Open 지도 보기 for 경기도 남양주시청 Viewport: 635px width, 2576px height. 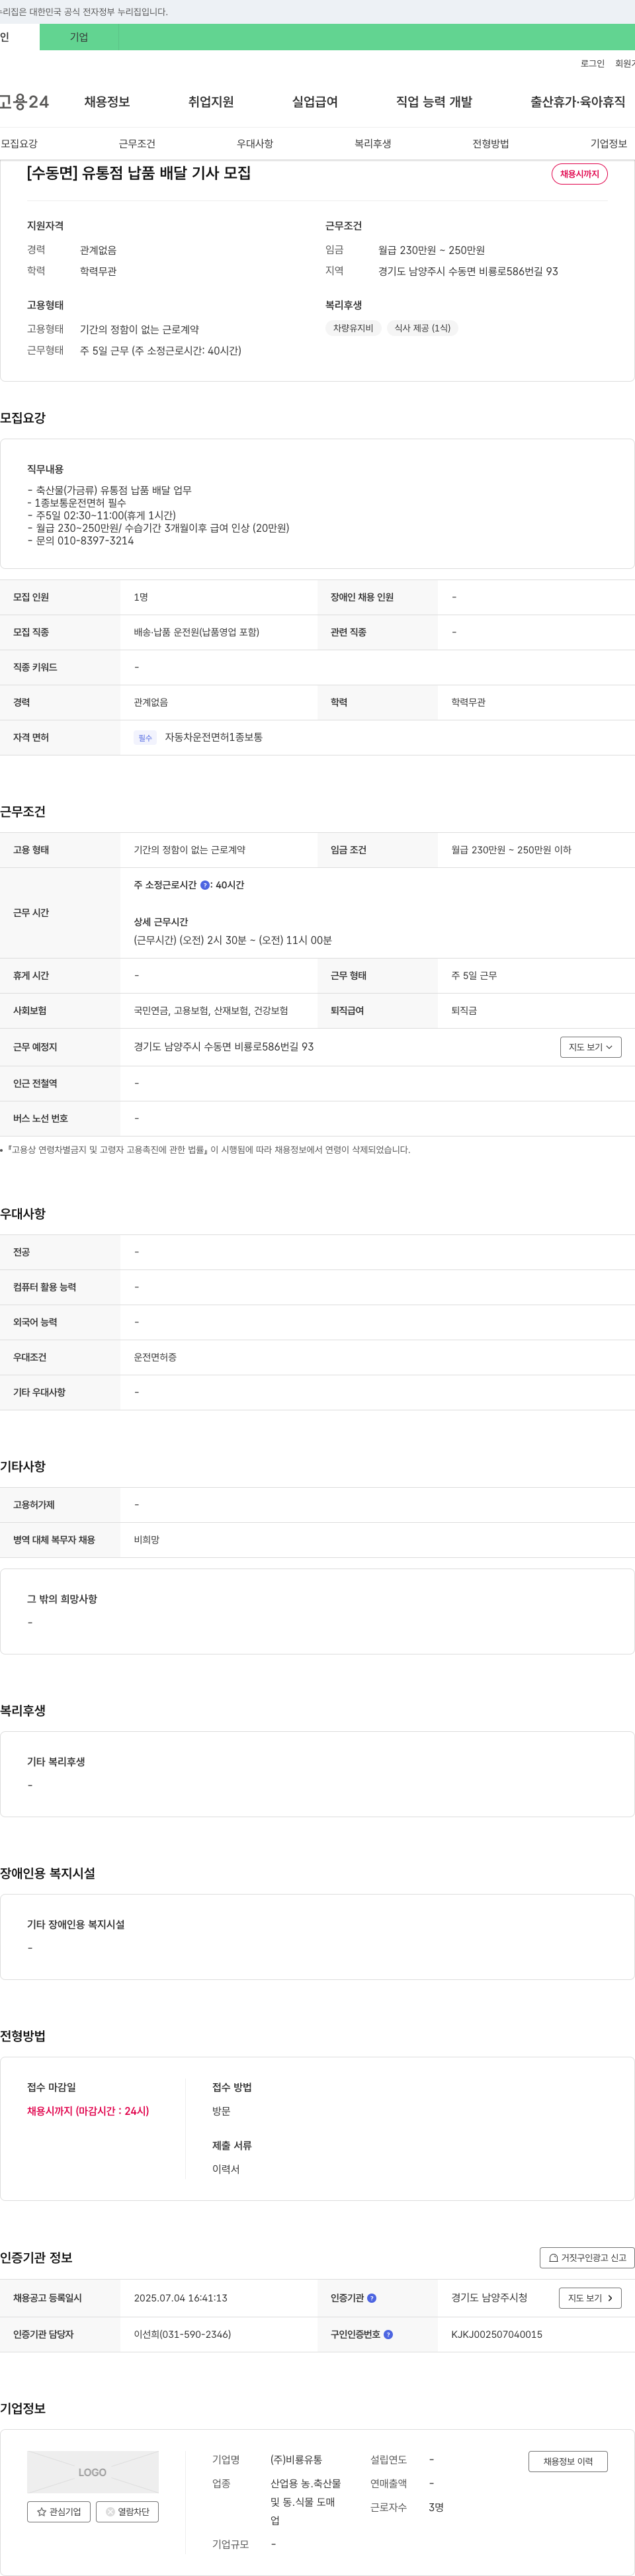point(590,2298)
